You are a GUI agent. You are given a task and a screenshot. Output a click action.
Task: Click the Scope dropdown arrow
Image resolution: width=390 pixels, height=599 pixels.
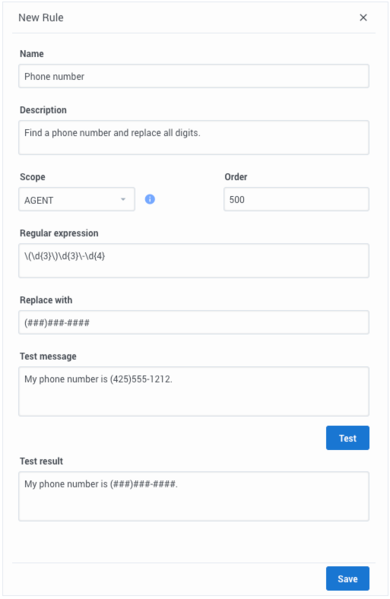pos(123,199)
